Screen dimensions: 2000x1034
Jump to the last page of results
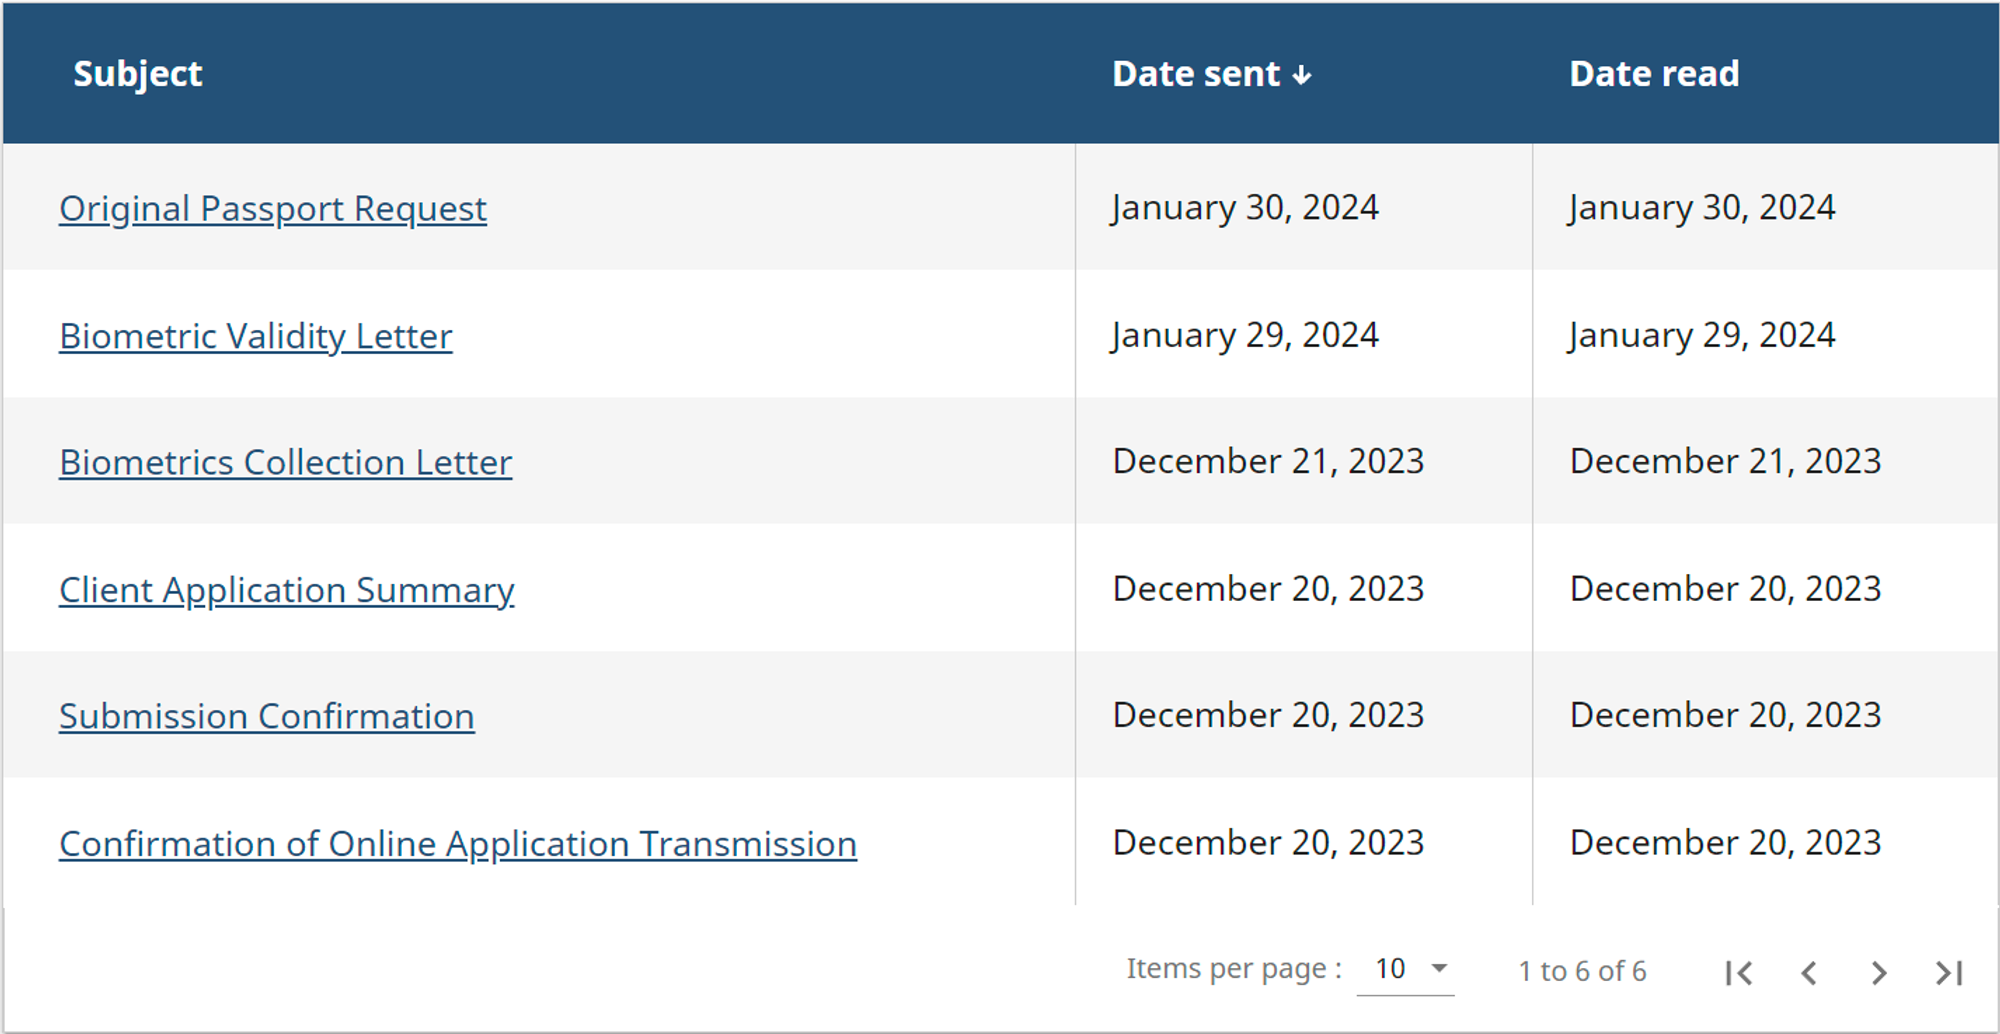[1949, 973]
